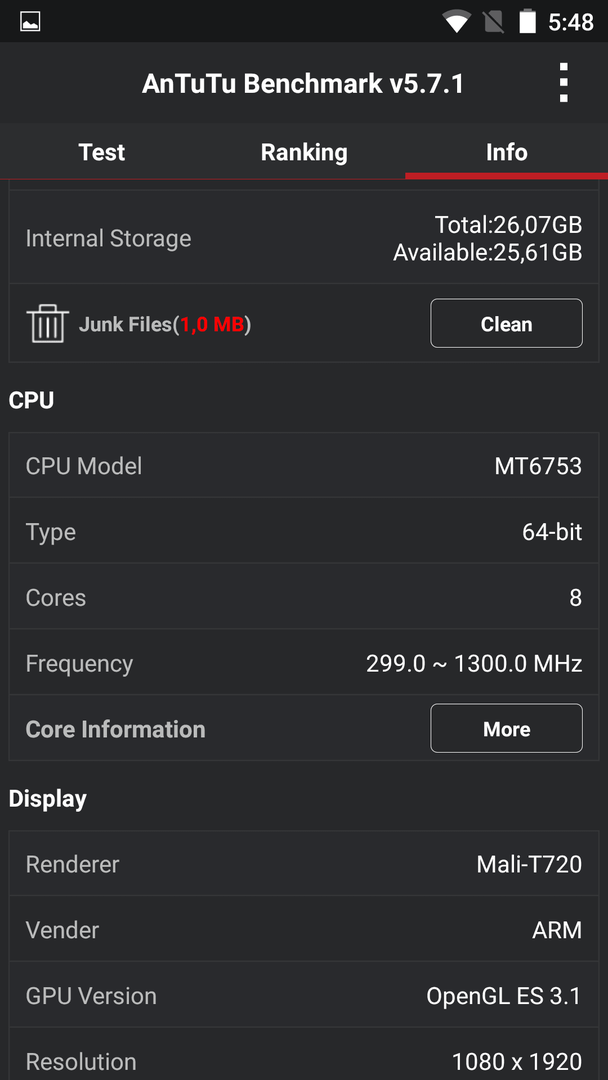Viewport: 608px width, 1080px height.
Task: Open the three-dot overflow menu
Action: point(563,83)
